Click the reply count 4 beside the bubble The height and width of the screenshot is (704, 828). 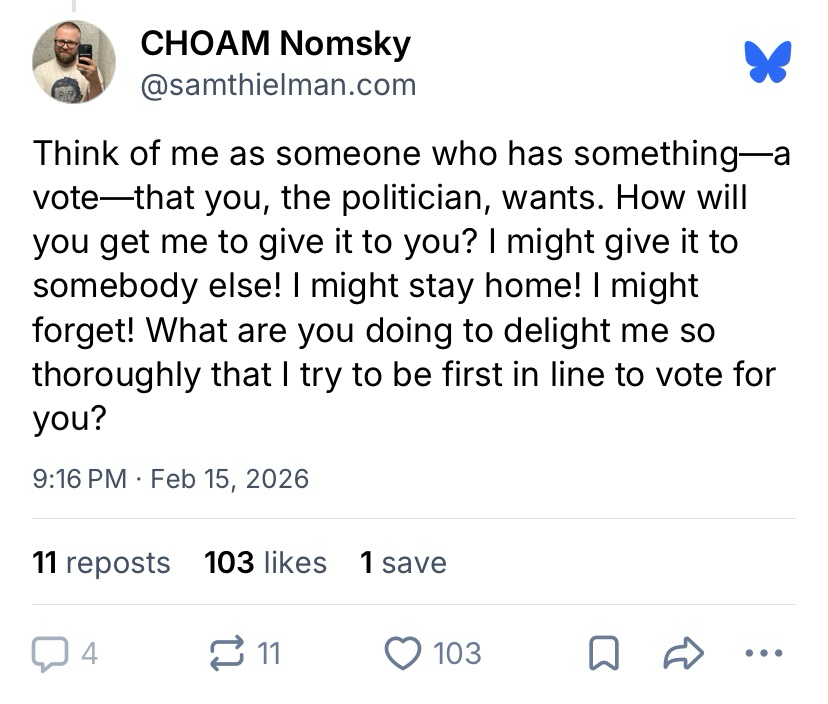pyautogui.click(x=89, y=654)
